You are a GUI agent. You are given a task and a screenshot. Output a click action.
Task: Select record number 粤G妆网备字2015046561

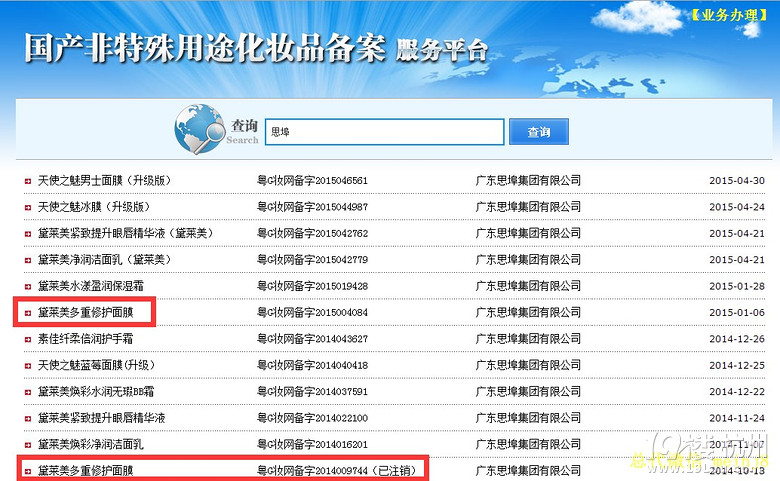click(312, 181)
